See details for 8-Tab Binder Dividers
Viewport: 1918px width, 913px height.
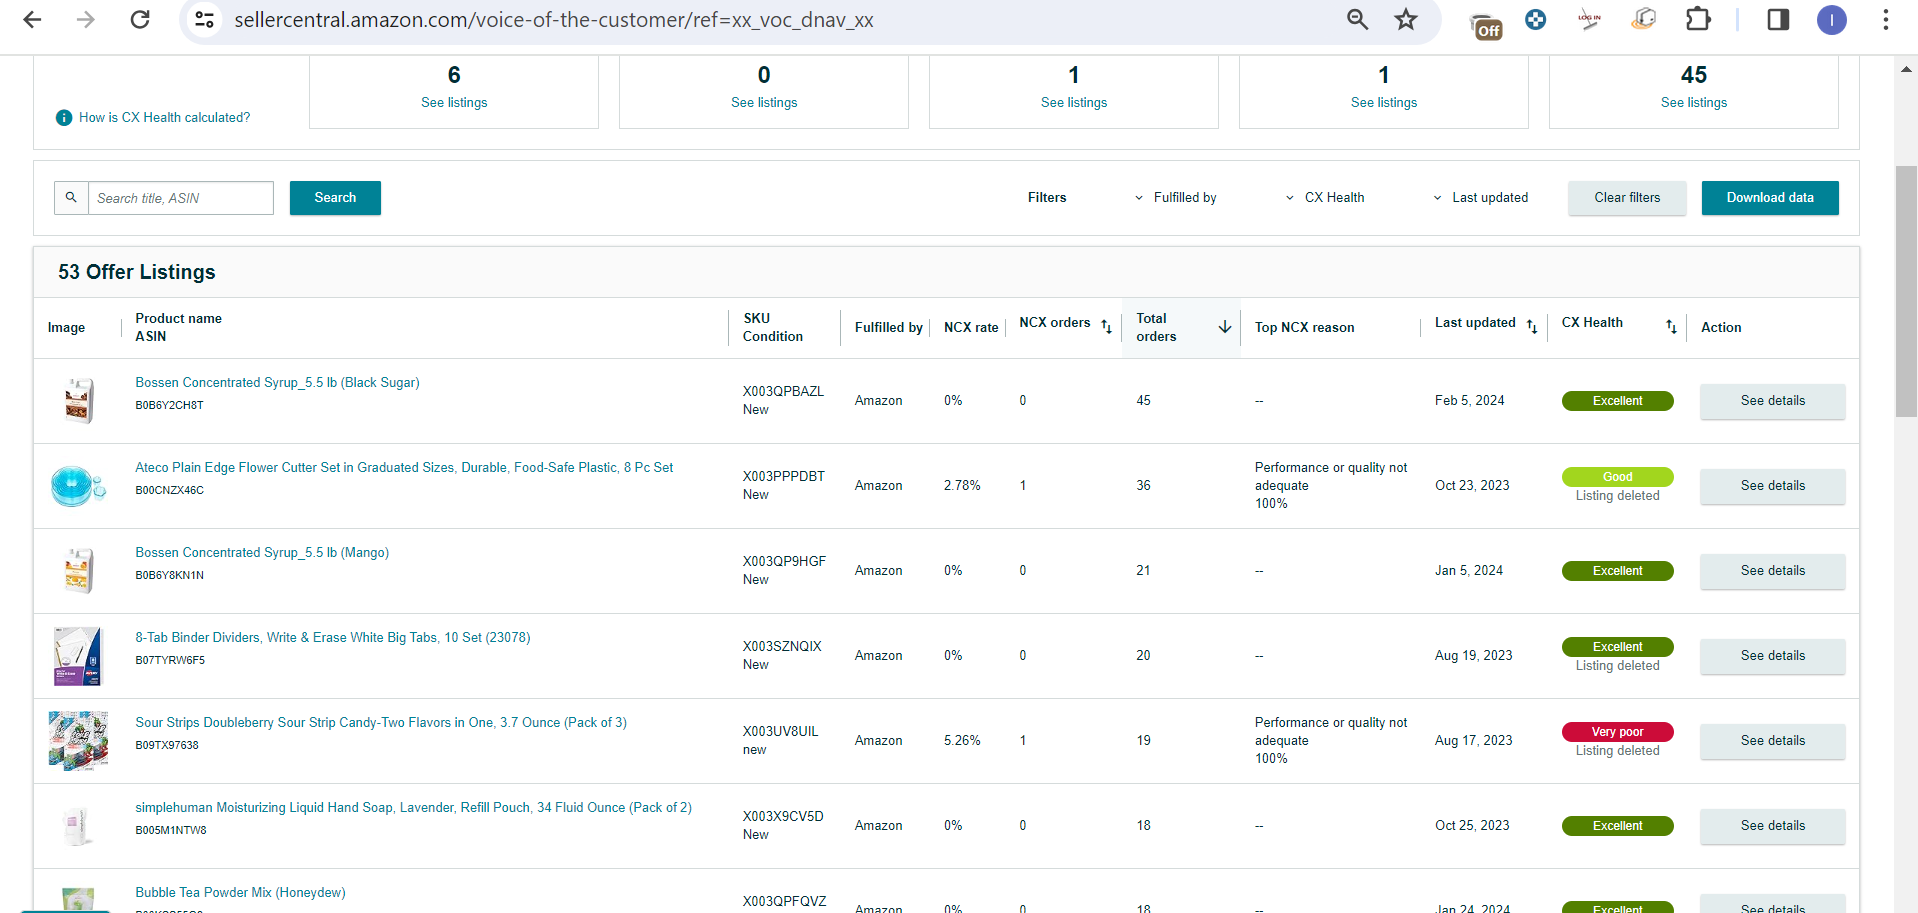point(1773,656)
